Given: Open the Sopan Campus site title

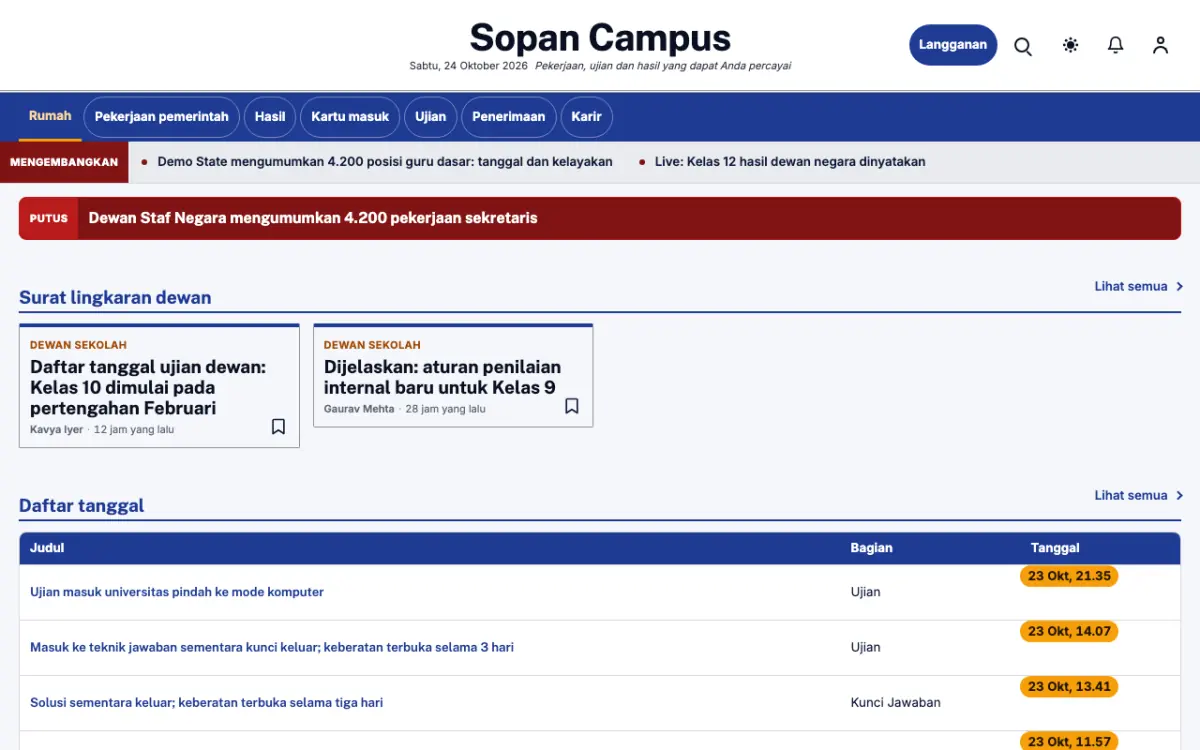Looking at the screenshot, I should 600,38.
